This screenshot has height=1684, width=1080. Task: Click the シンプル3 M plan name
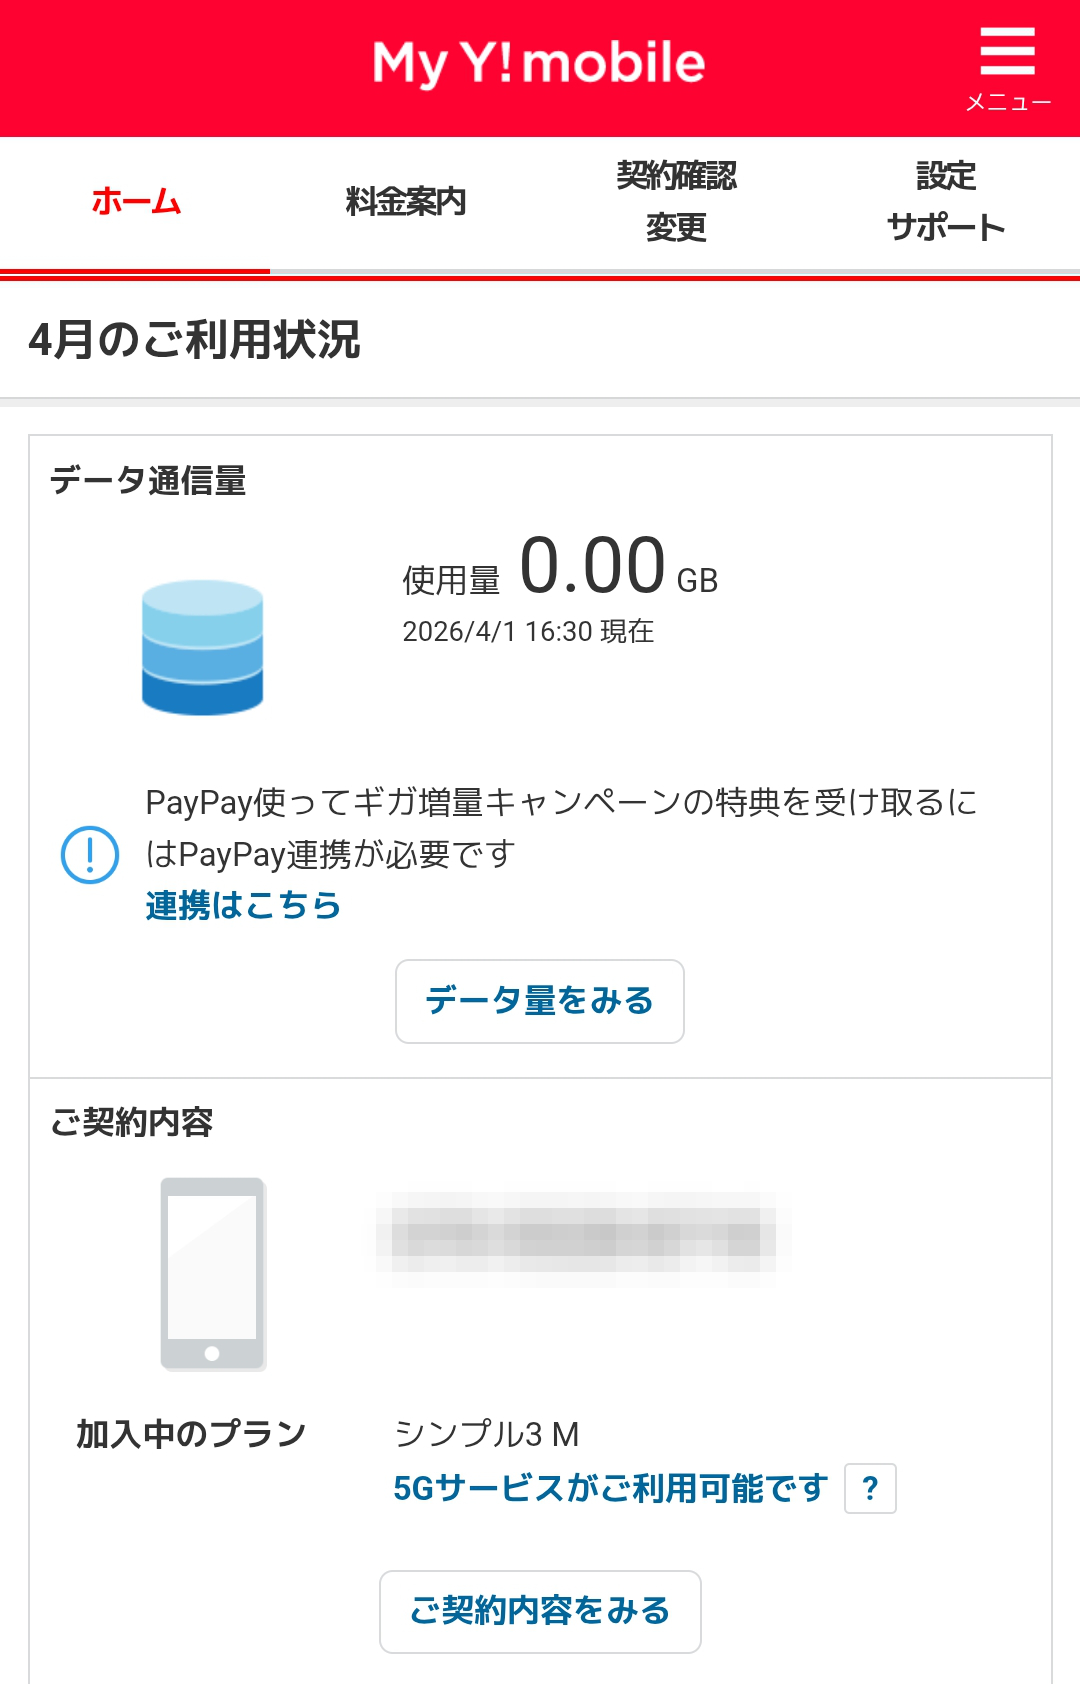click(487, 1434)
